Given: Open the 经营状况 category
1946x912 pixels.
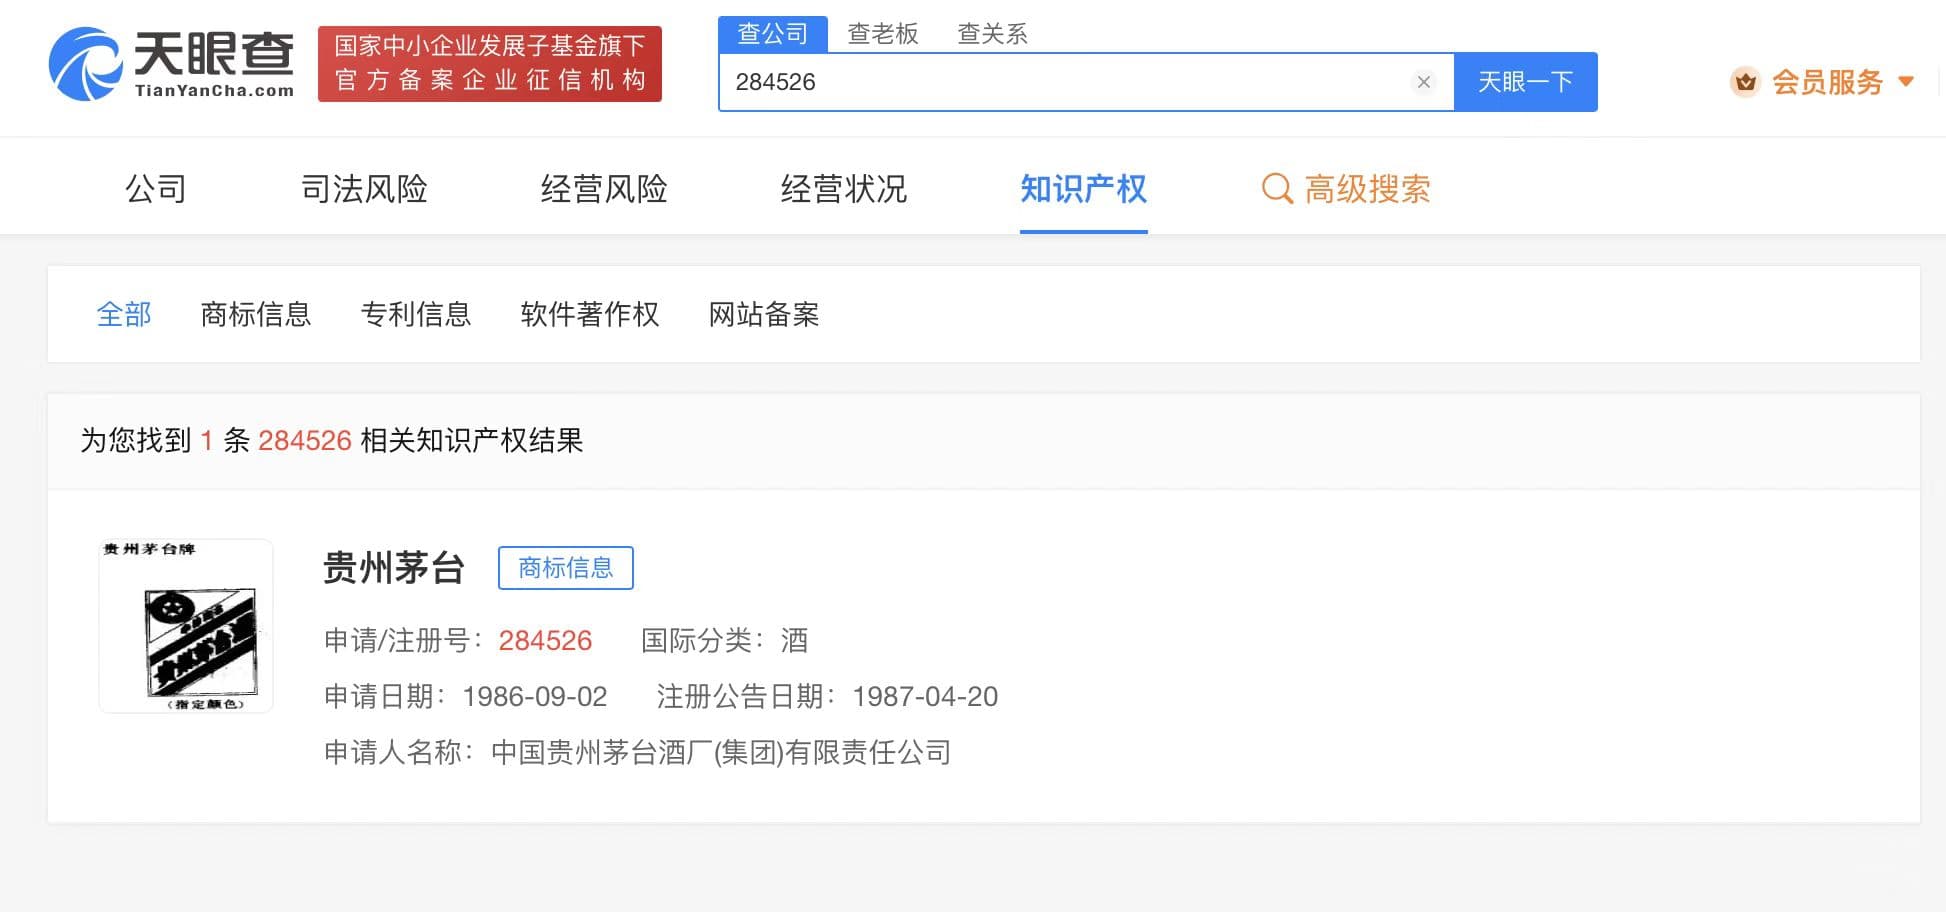Looking at the screenshot, I should pos(843,188).
